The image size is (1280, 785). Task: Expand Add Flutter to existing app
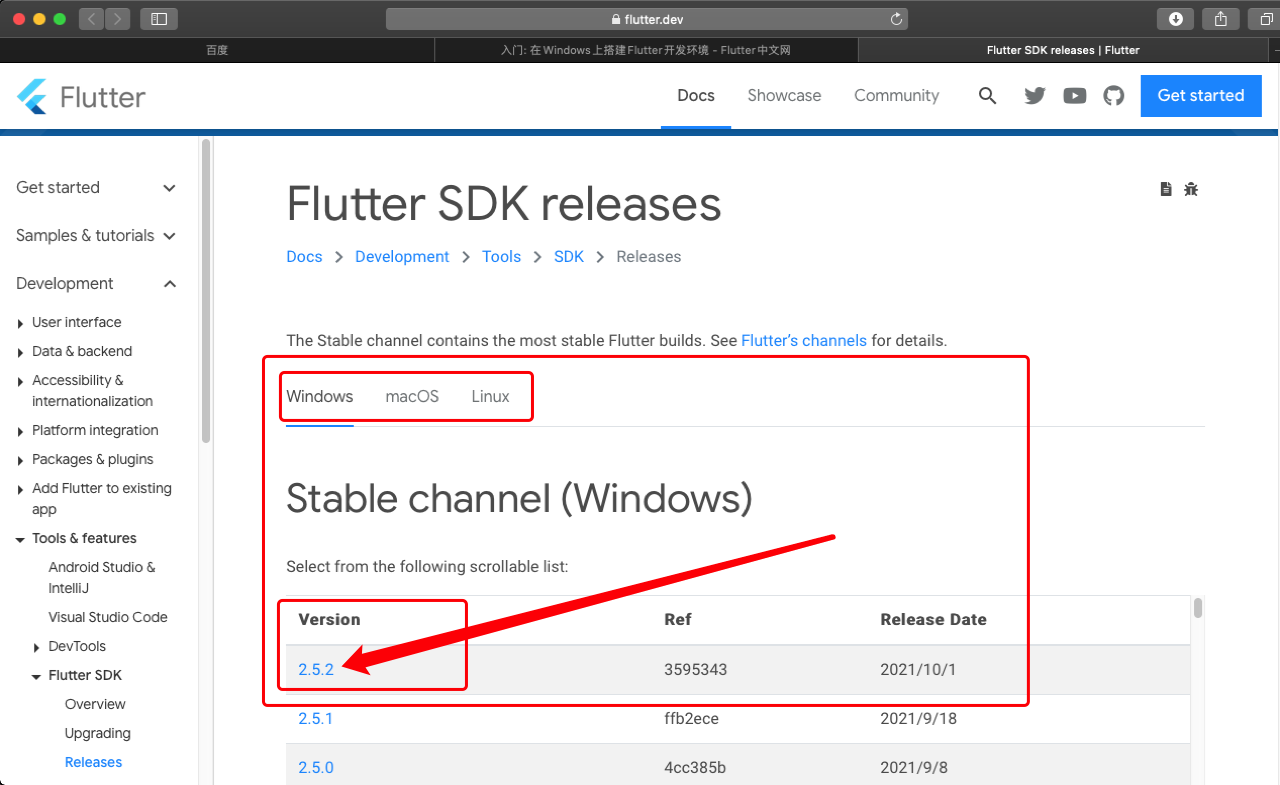(x=94, y=499)
